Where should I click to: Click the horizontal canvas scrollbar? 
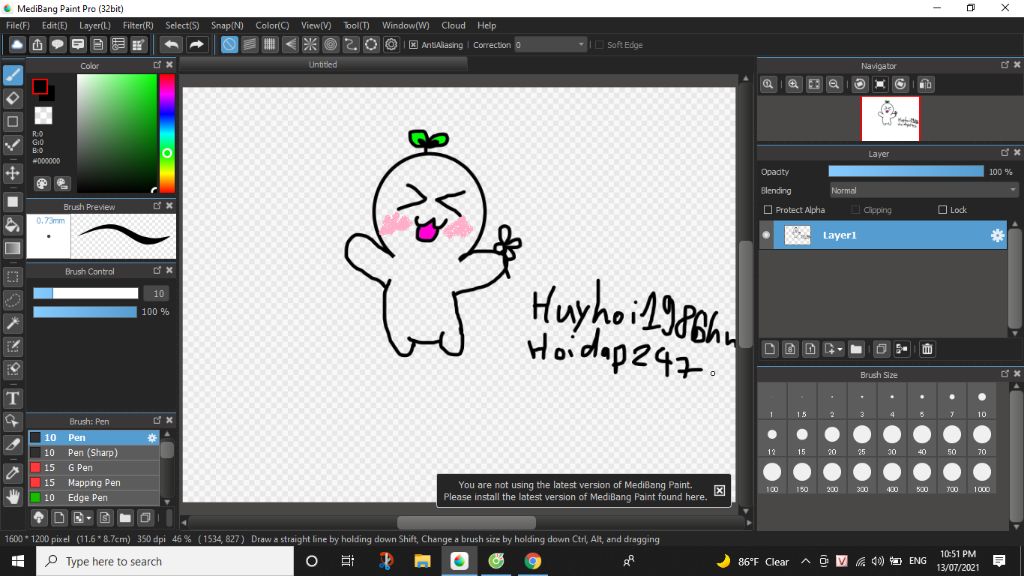pyautogui.click(x=466, y=522)
